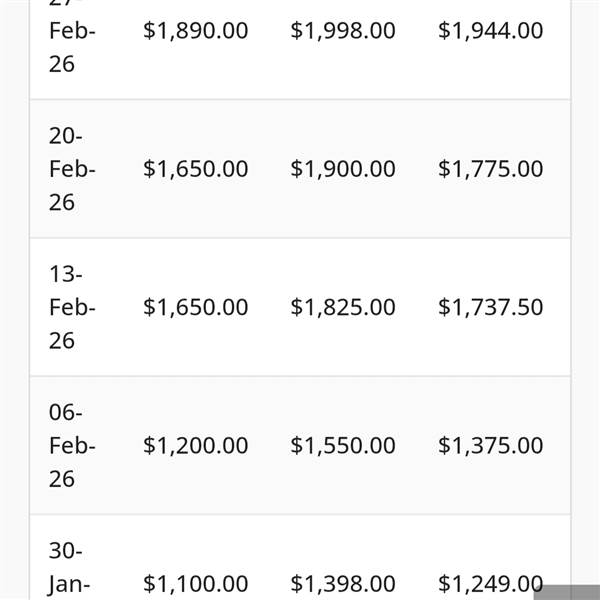Click the $1,200.00 price cell
The height and width of the screenshot is (600, 600).
[195, 445]
